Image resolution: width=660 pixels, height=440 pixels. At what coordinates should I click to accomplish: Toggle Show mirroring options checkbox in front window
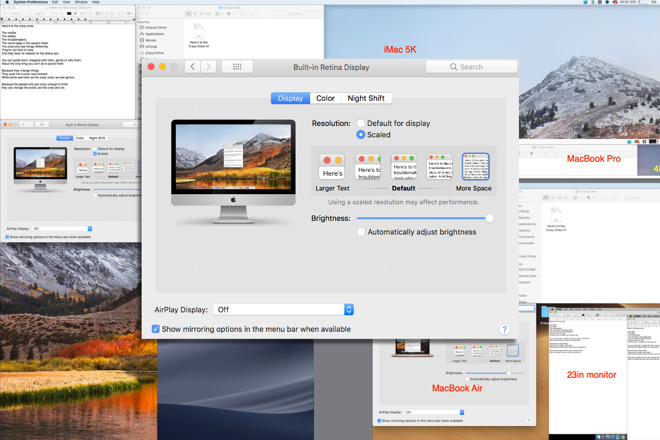(x=155, y=329)
